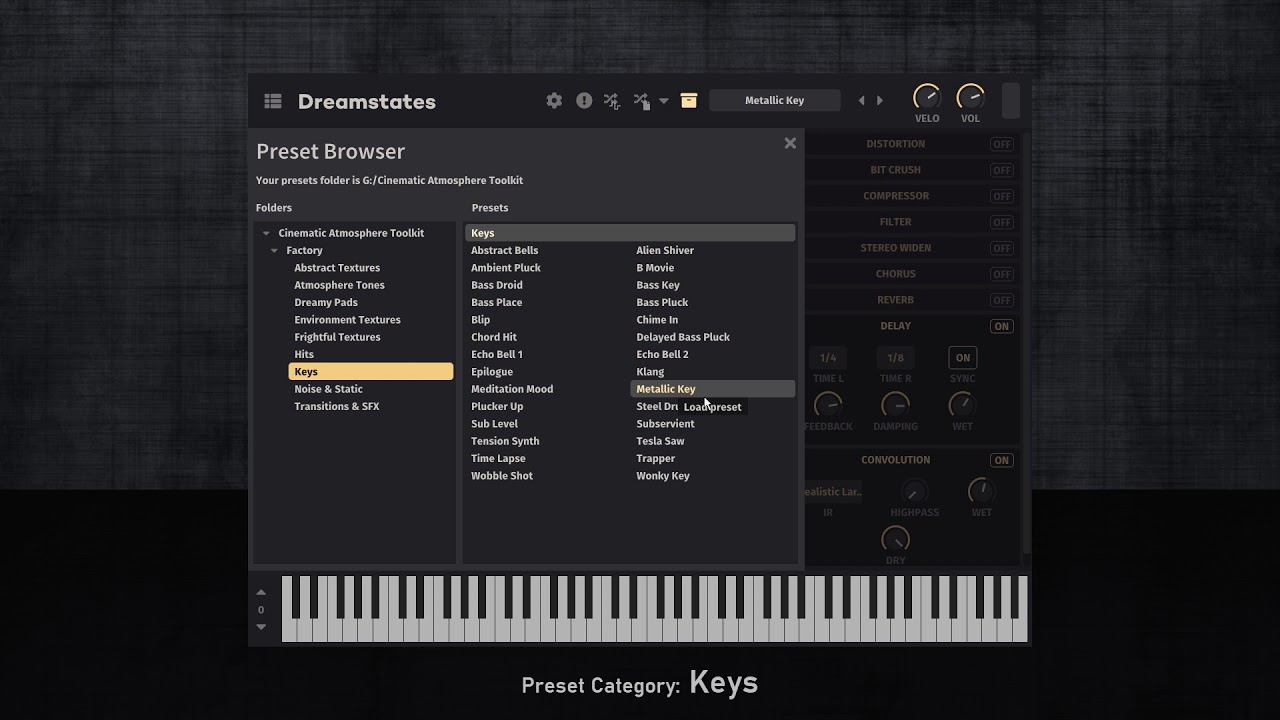Select the Environment Textures folder

coord(347,320)
